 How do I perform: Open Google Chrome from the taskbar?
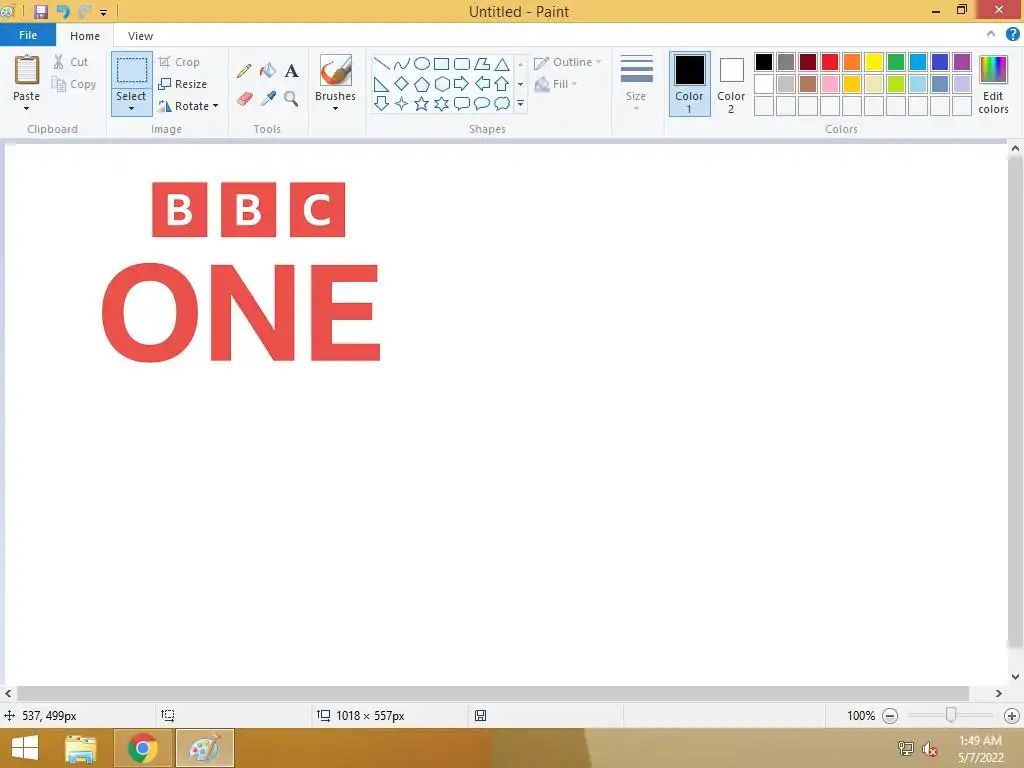tap(142, 748)
